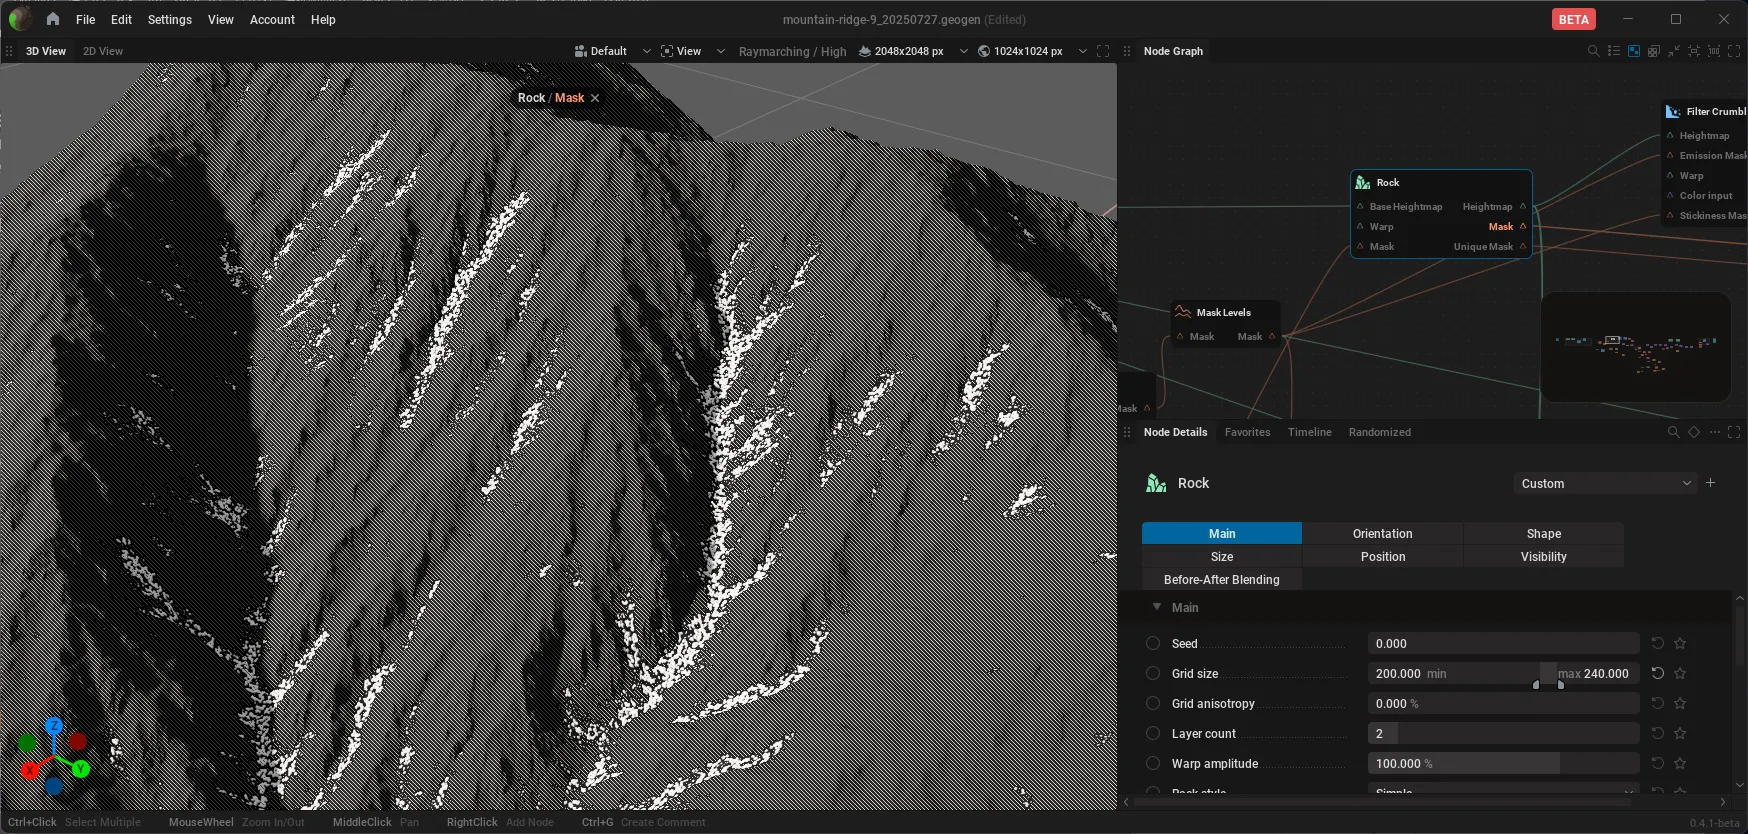Switch to the Favorites tab

click(x=1247, y=432)
